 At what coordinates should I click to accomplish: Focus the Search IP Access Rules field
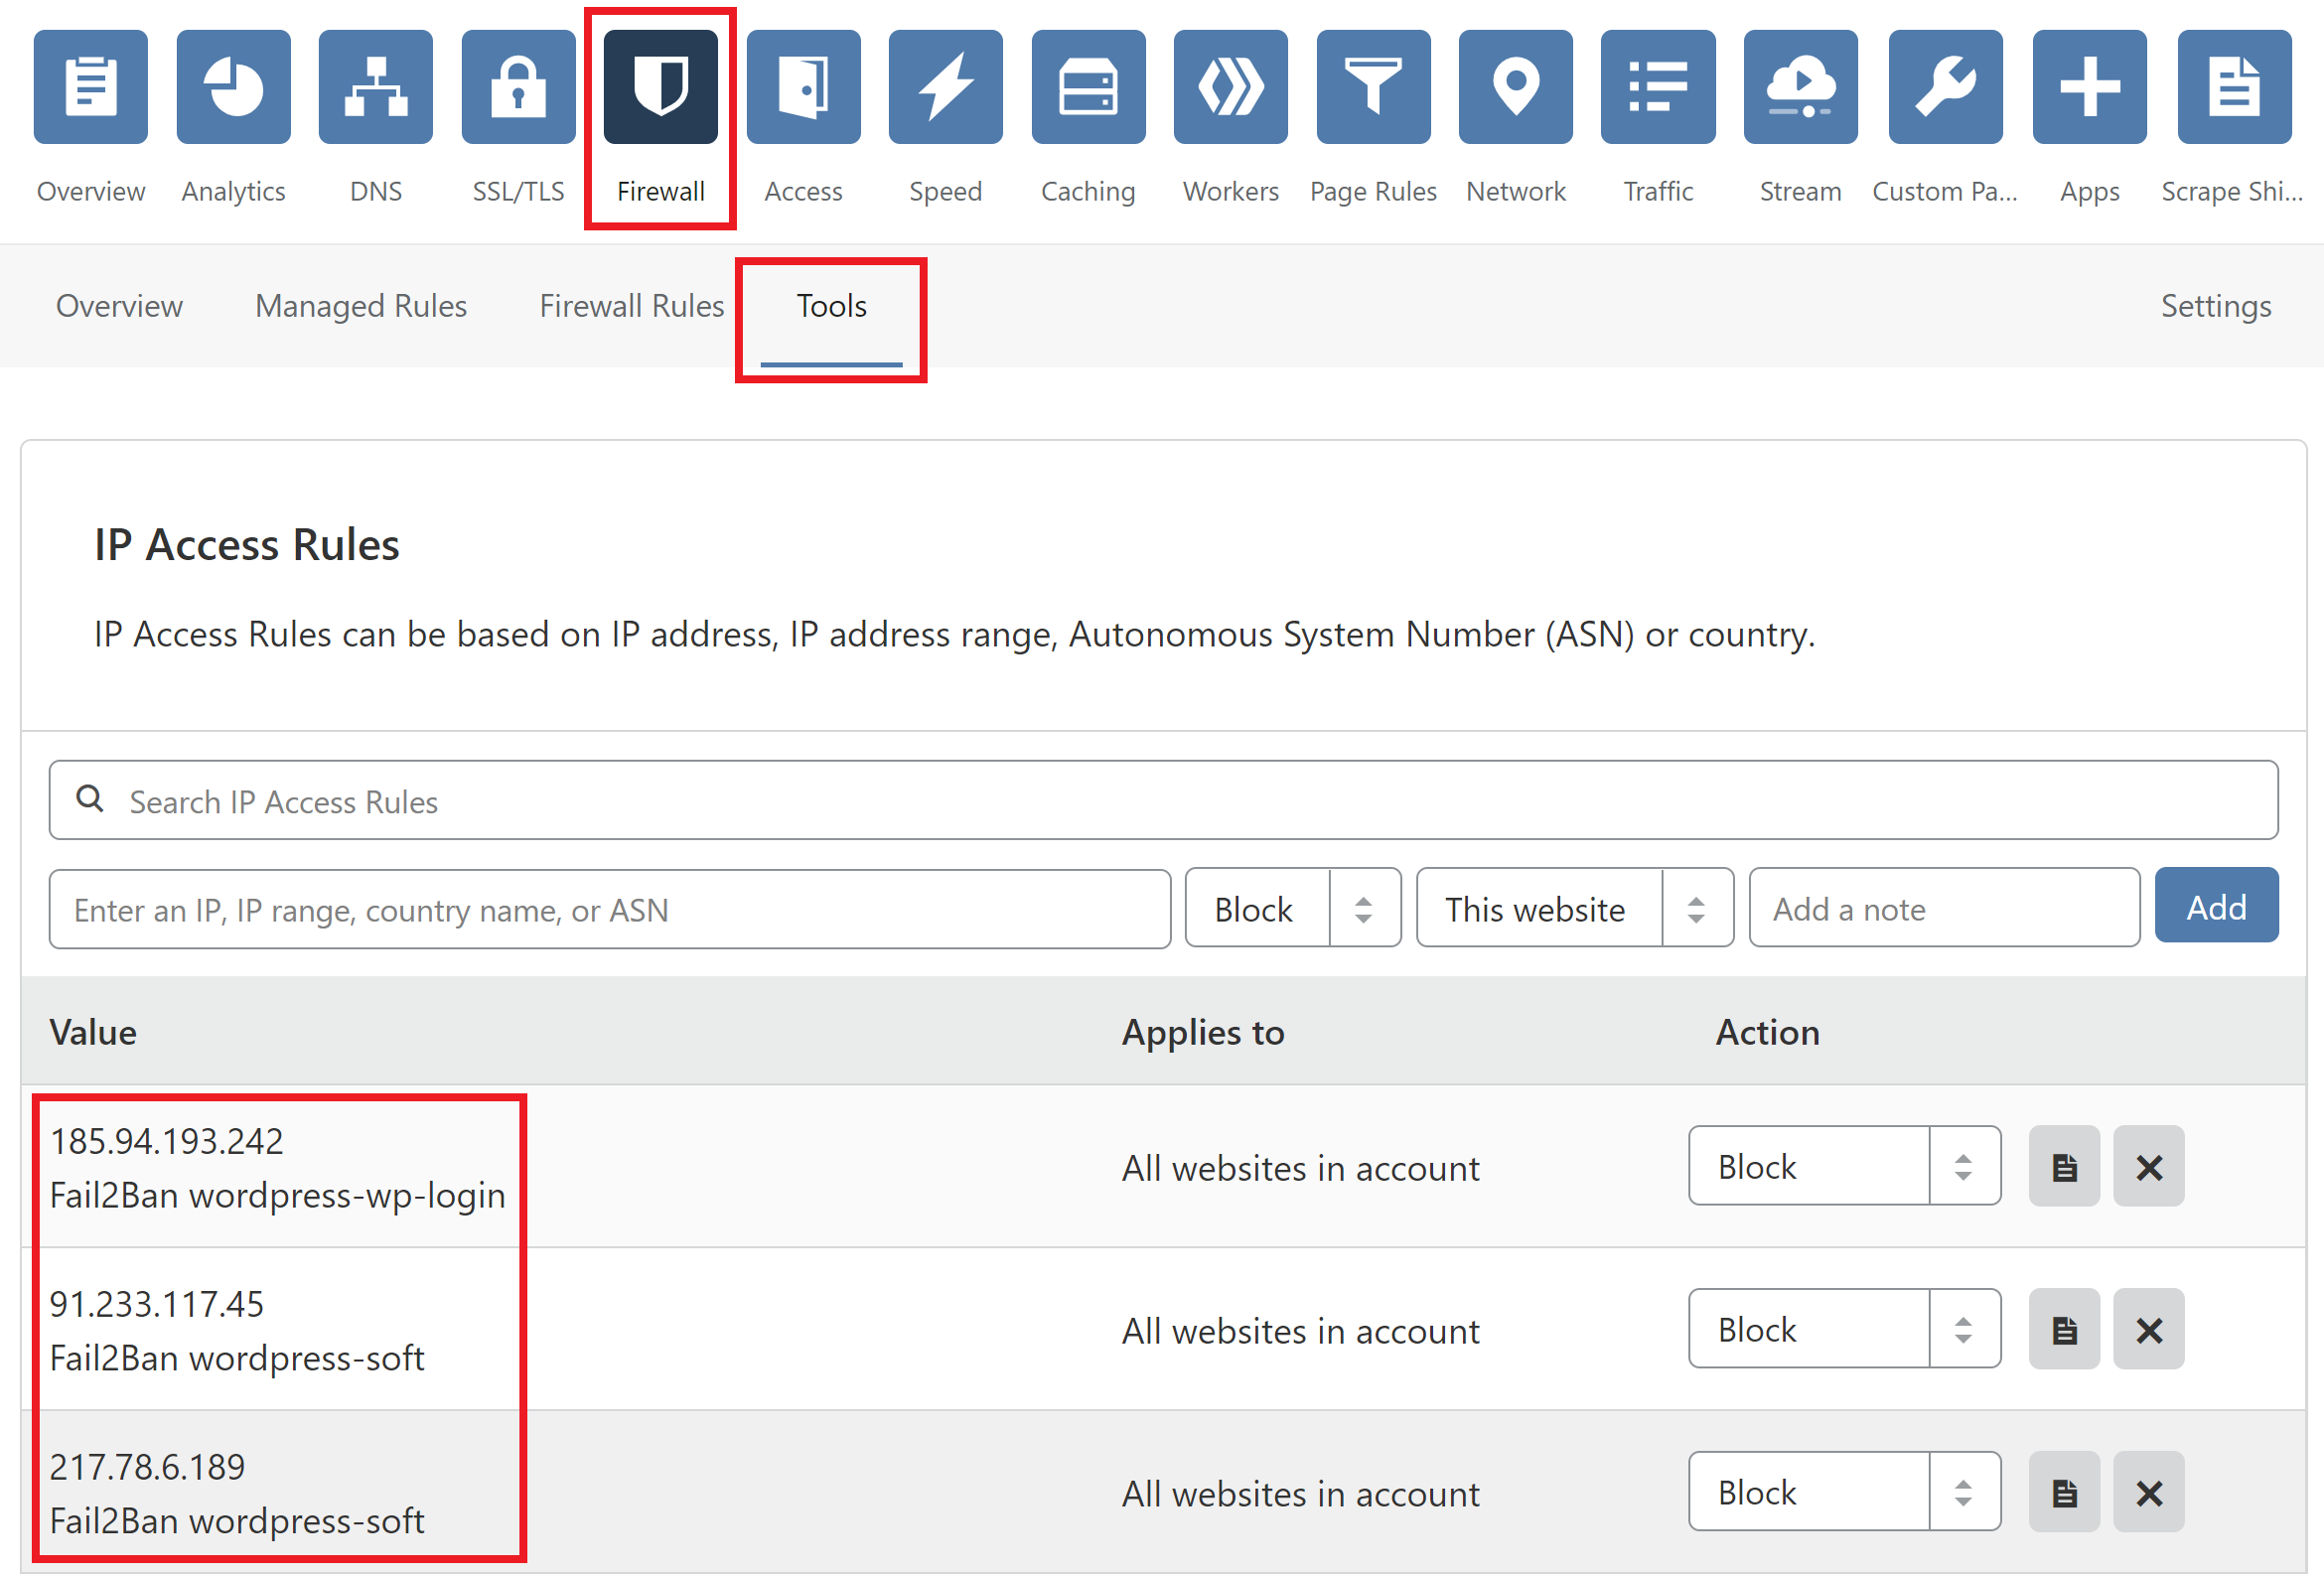(1163, 800)
